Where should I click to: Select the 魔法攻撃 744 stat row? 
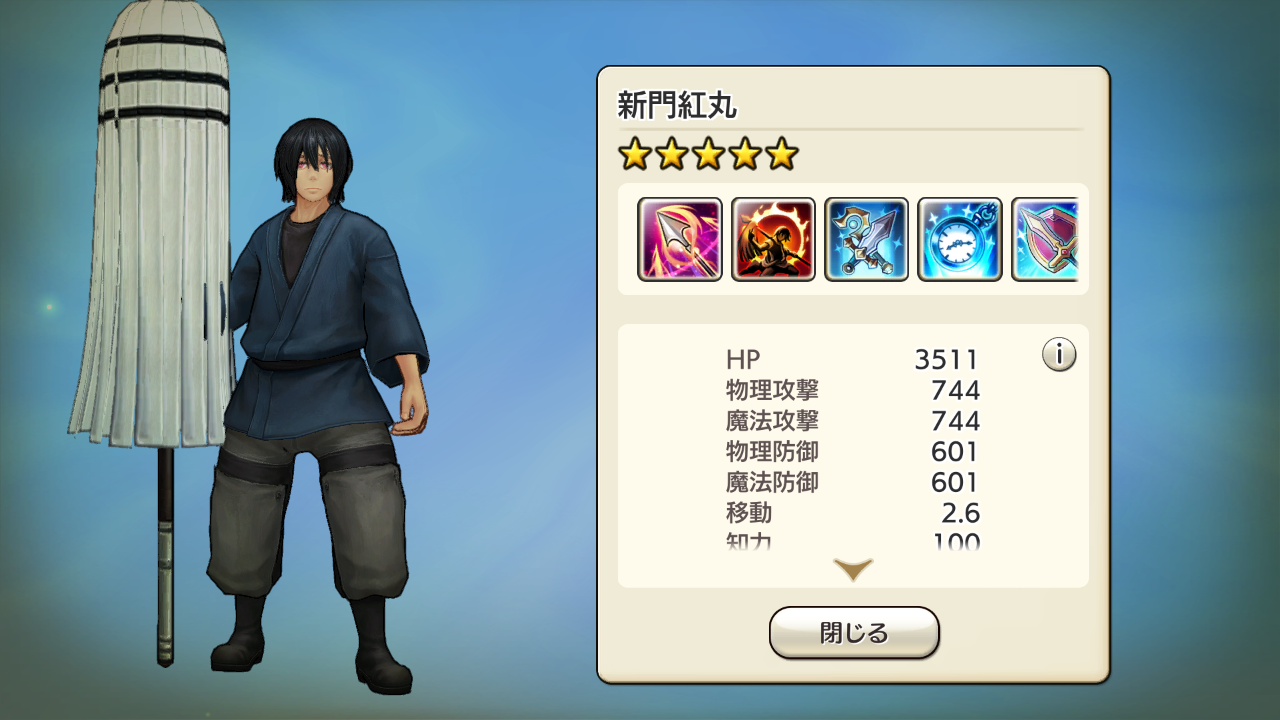853,421
